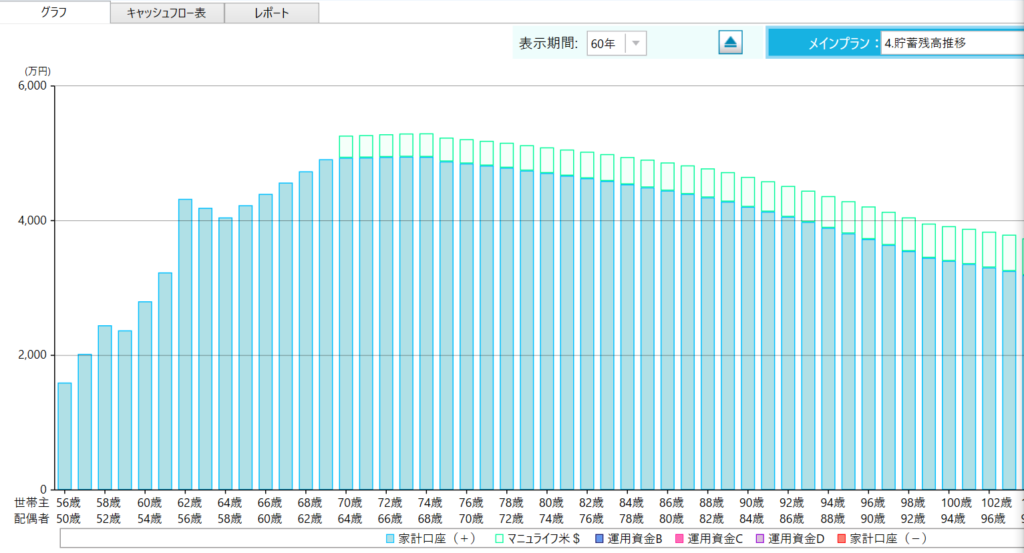This screenshot has height=553, width=1024.
Task: Click the 運用資金B legend square
Action: [597, 539]
